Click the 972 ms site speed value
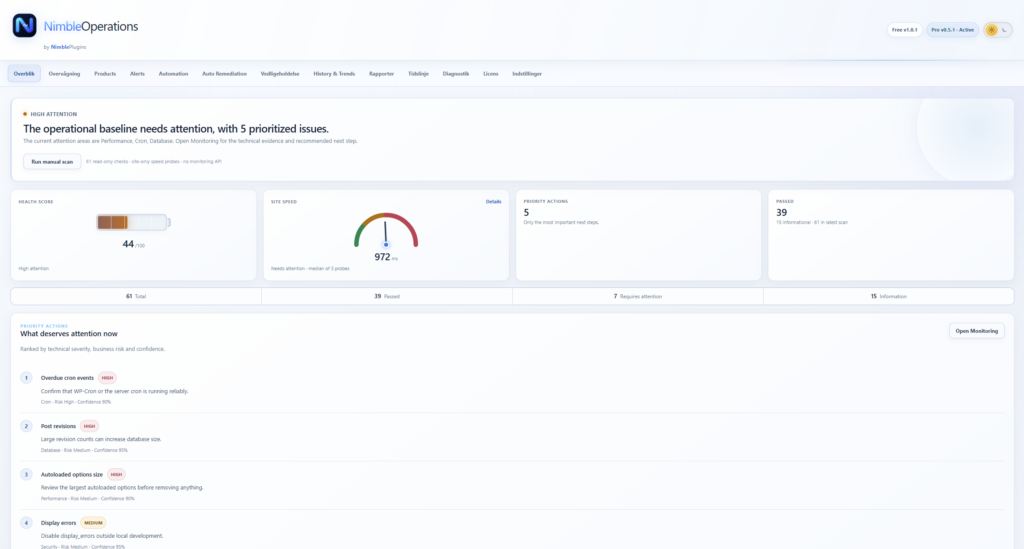 [x=386, y=257]
